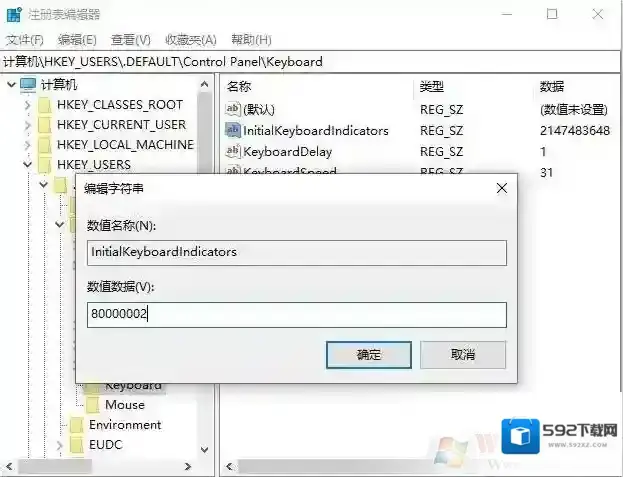Click the tree pane scroll down arrow

coord(206,450)
